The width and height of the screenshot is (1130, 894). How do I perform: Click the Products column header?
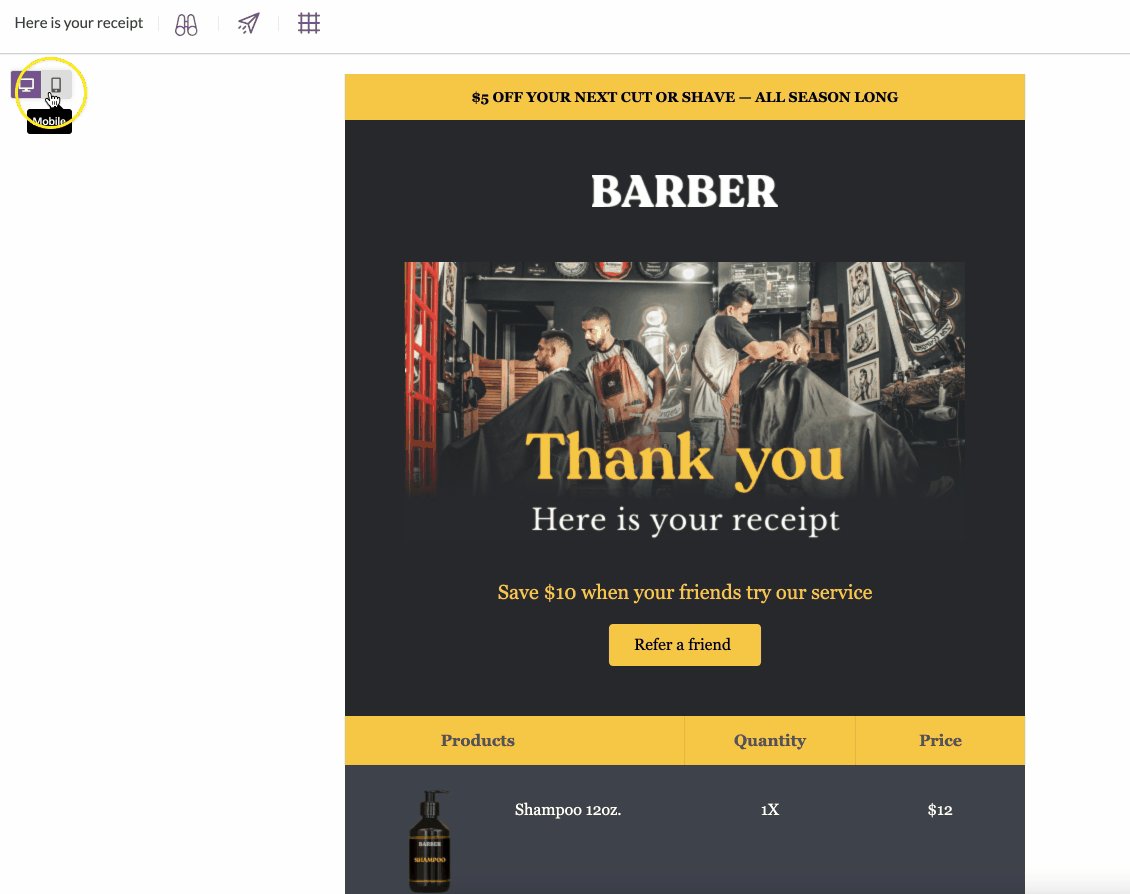point(478,741)
